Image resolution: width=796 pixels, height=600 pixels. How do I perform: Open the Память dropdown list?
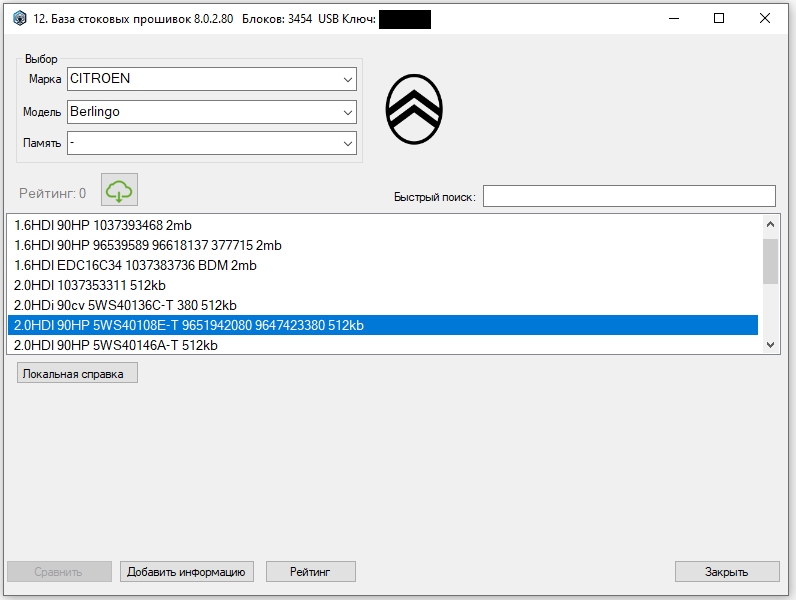(212, 143)
